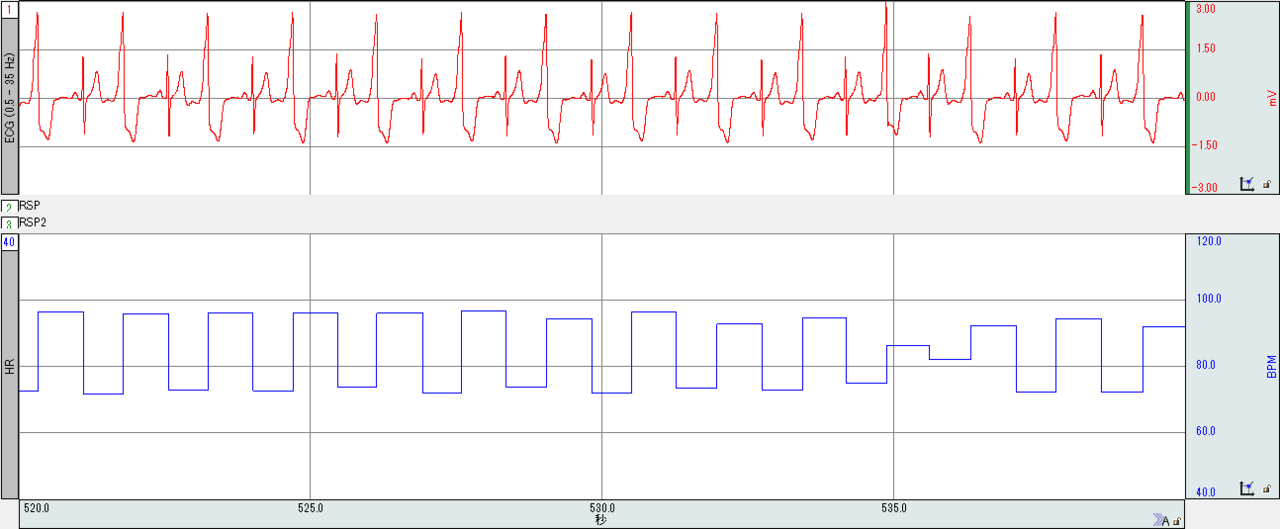Click the -1.50 ECG scale value
Screen dimensions: 1280x529
1204,145
